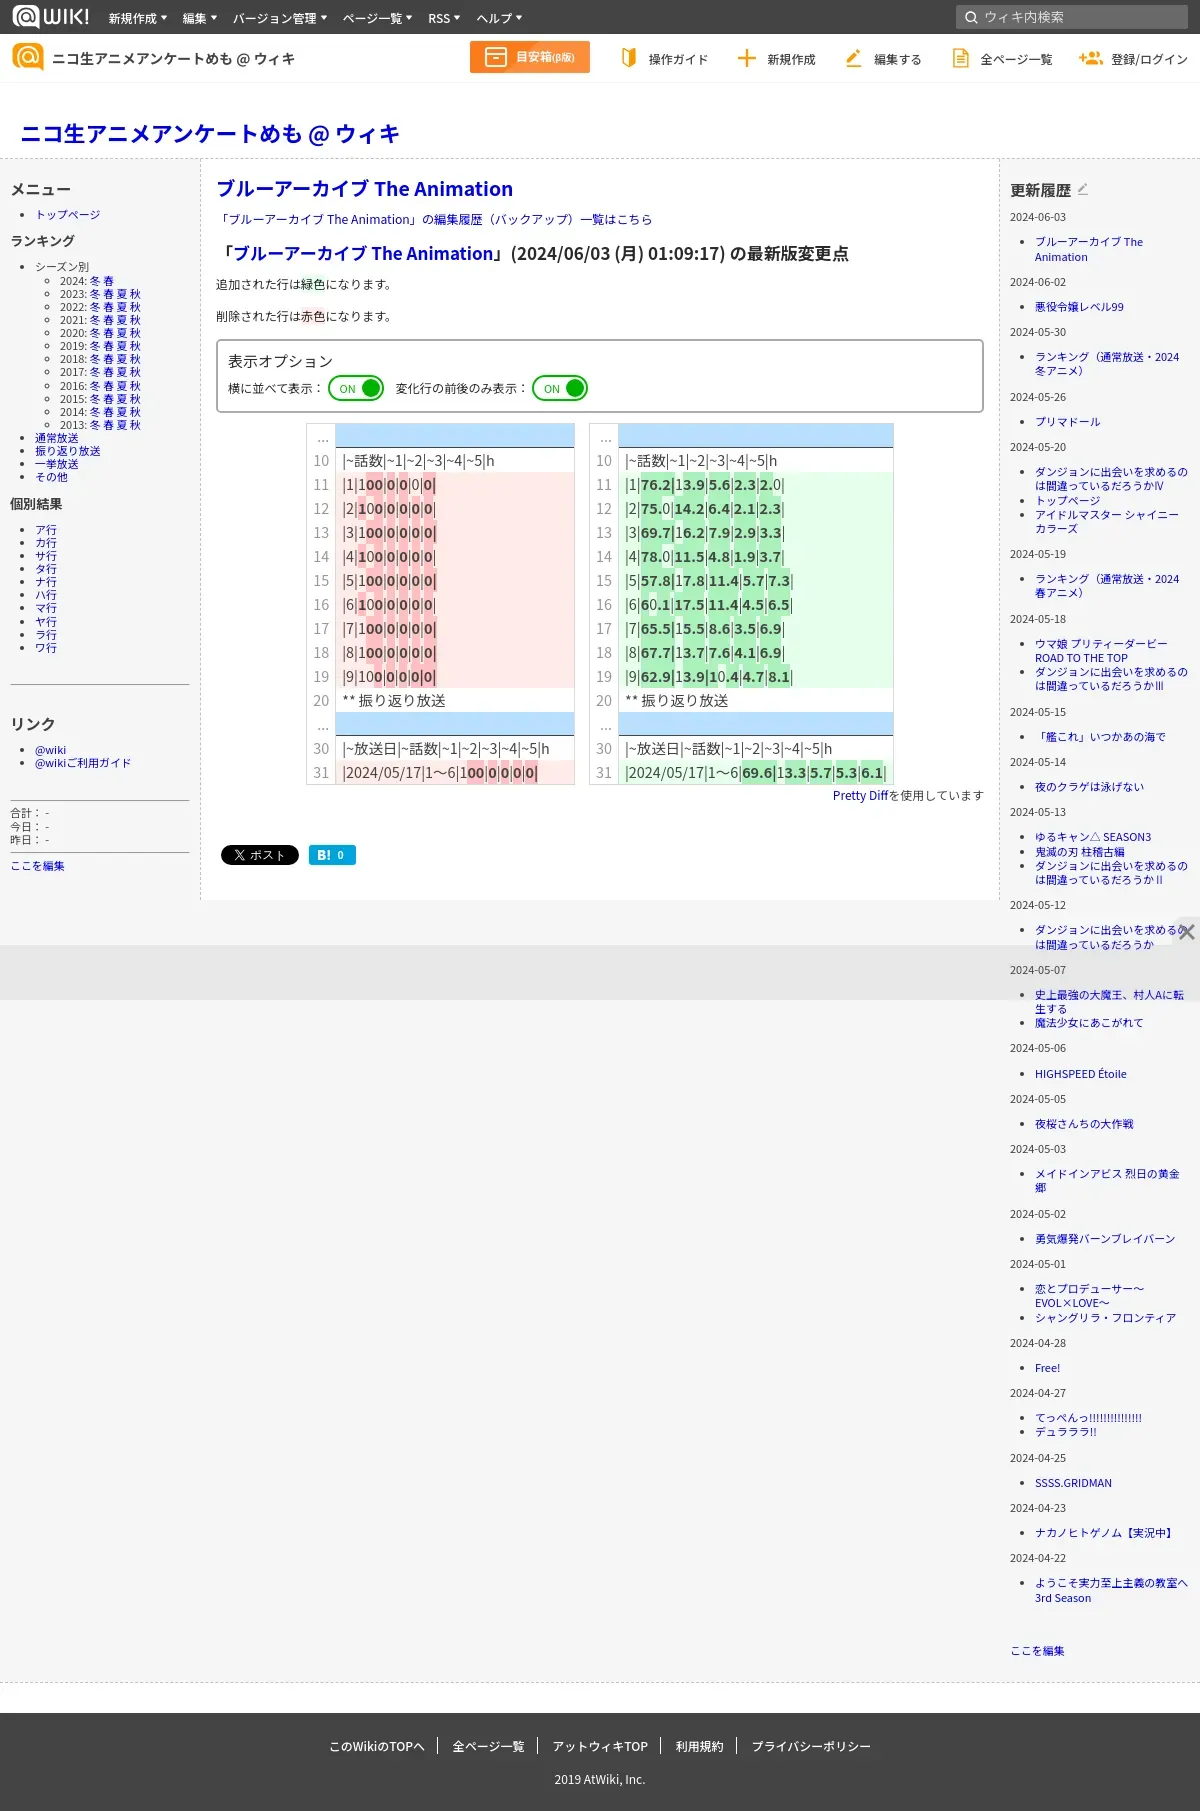Open 「艦これ」いつかあの海で entry
Screen dimensions: 1200x1811
coord(1100,737)
